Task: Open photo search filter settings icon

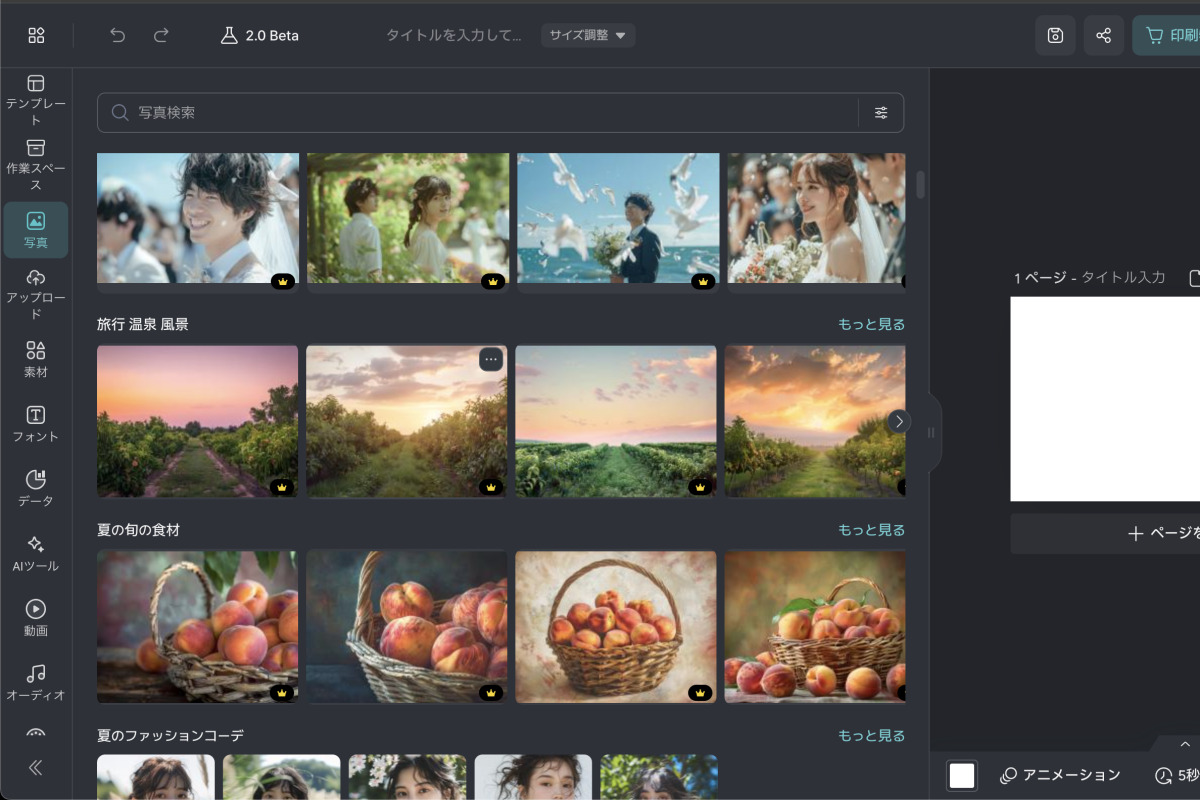Action: tap(881, 113)
